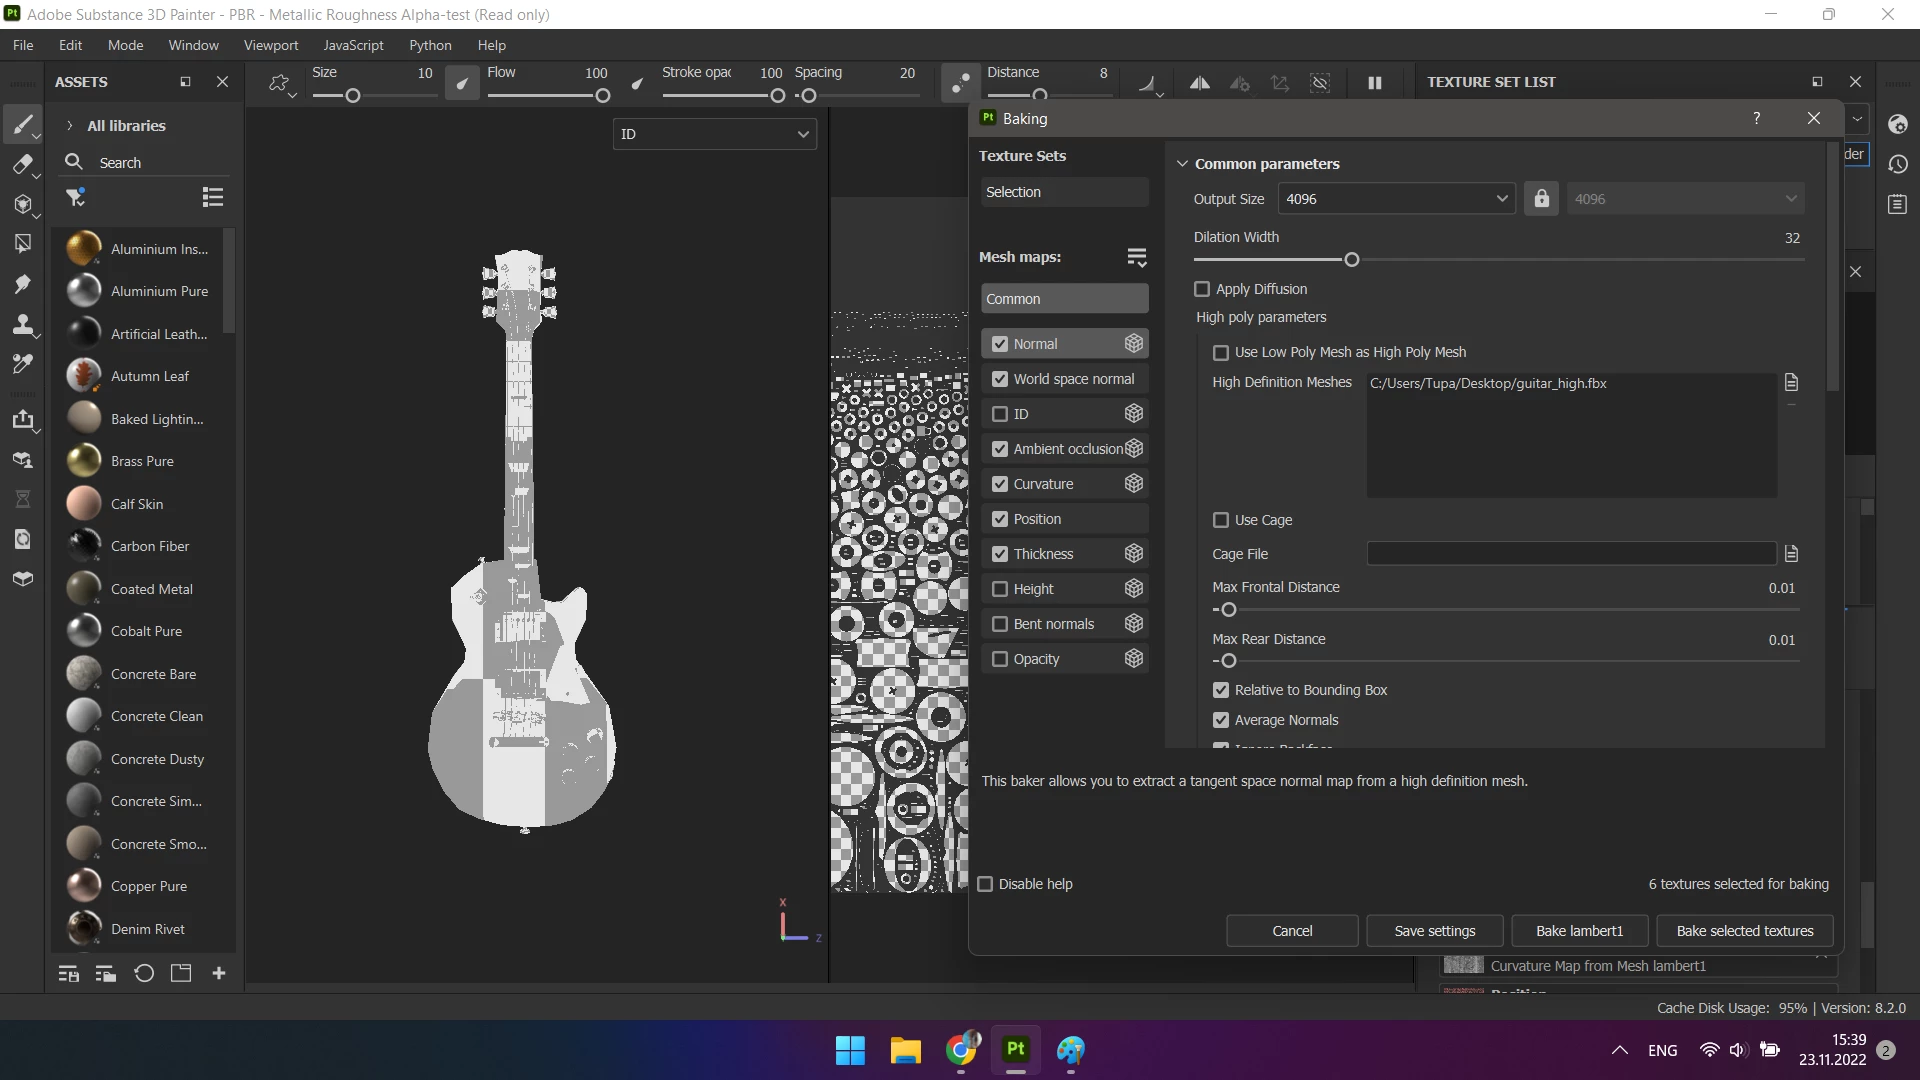Adjust the Dilation Width slider handle

(x=1352, y=260)
